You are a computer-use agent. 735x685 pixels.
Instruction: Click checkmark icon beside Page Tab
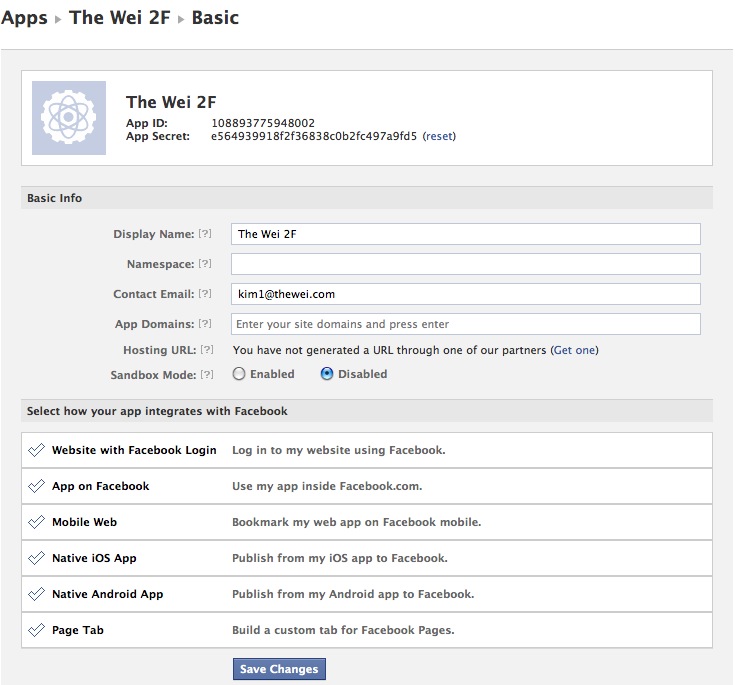pos(36,630)
